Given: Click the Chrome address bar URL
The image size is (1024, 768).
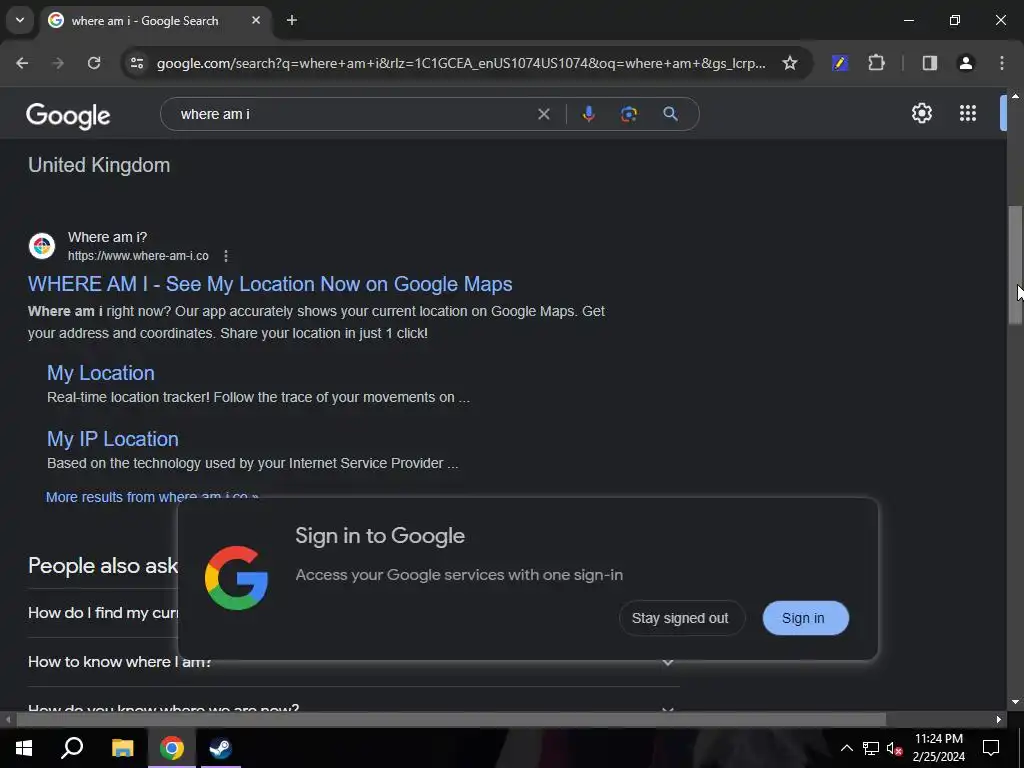Looking at the screenshot, I should click(x=461, y=63).
